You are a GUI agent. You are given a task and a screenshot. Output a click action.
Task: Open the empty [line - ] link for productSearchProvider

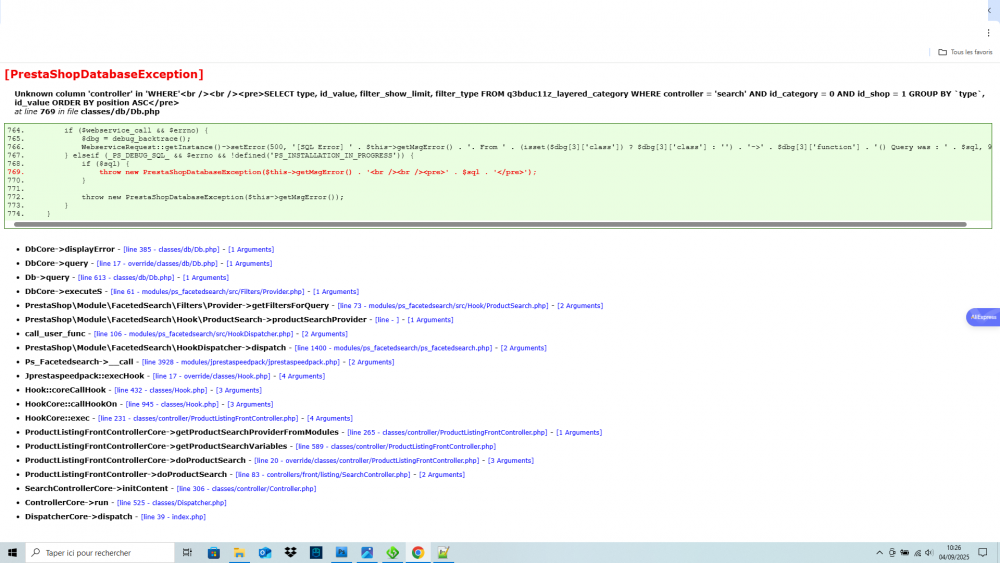tap(387, 319)
